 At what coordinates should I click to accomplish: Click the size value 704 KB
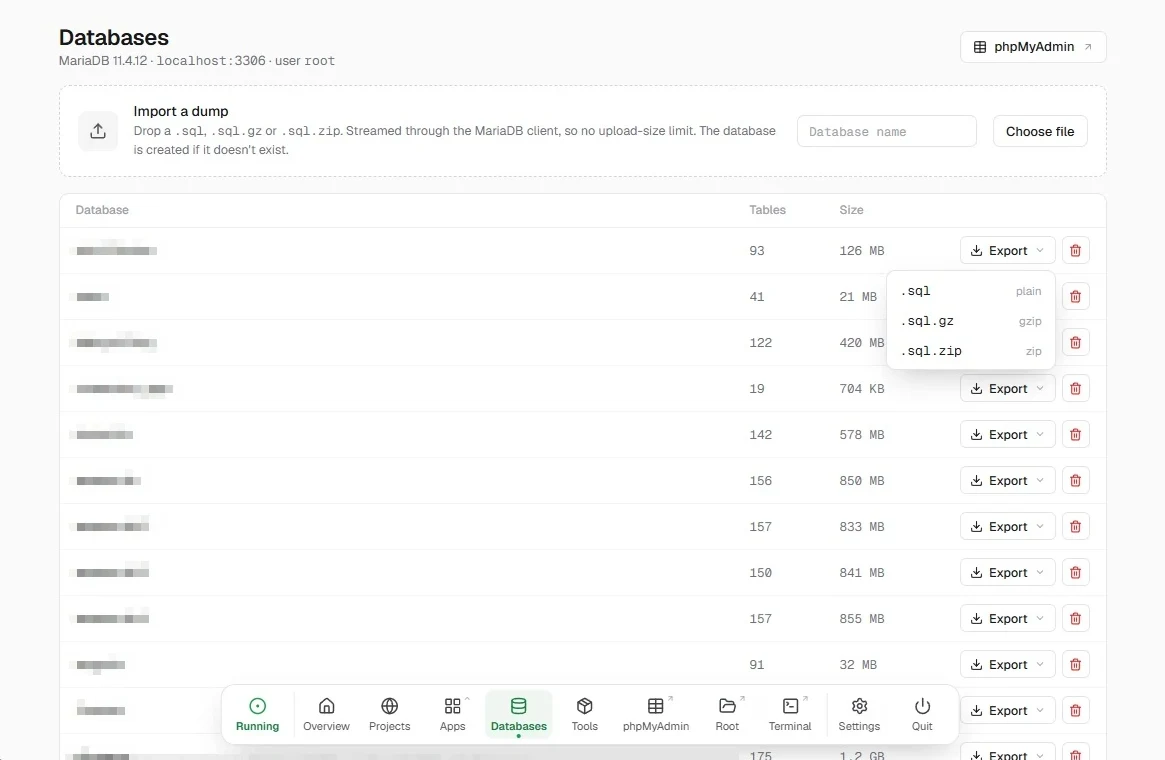[862, 389]
